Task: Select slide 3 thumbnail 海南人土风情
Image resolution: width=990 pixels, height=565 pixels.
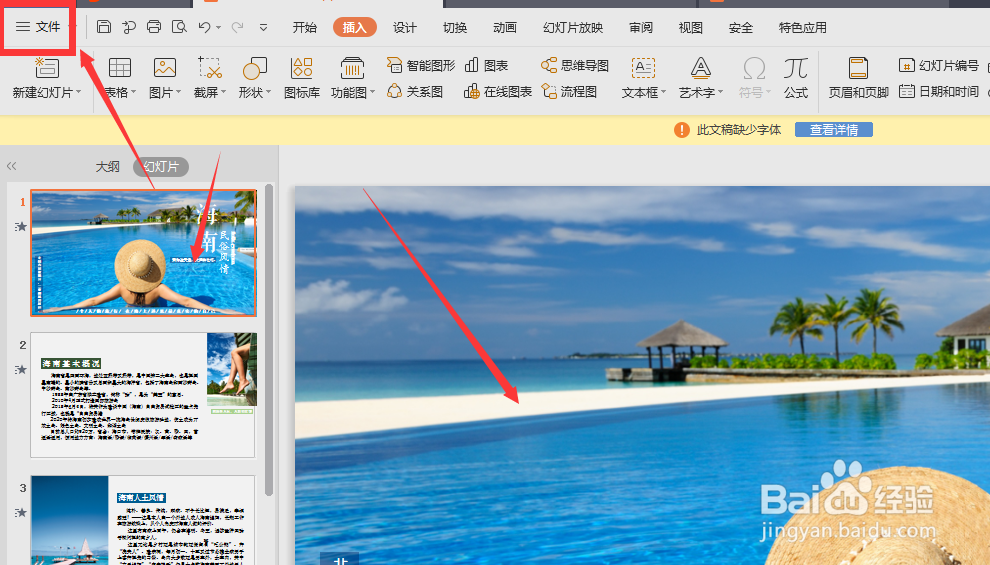Action: pos(143,520)
